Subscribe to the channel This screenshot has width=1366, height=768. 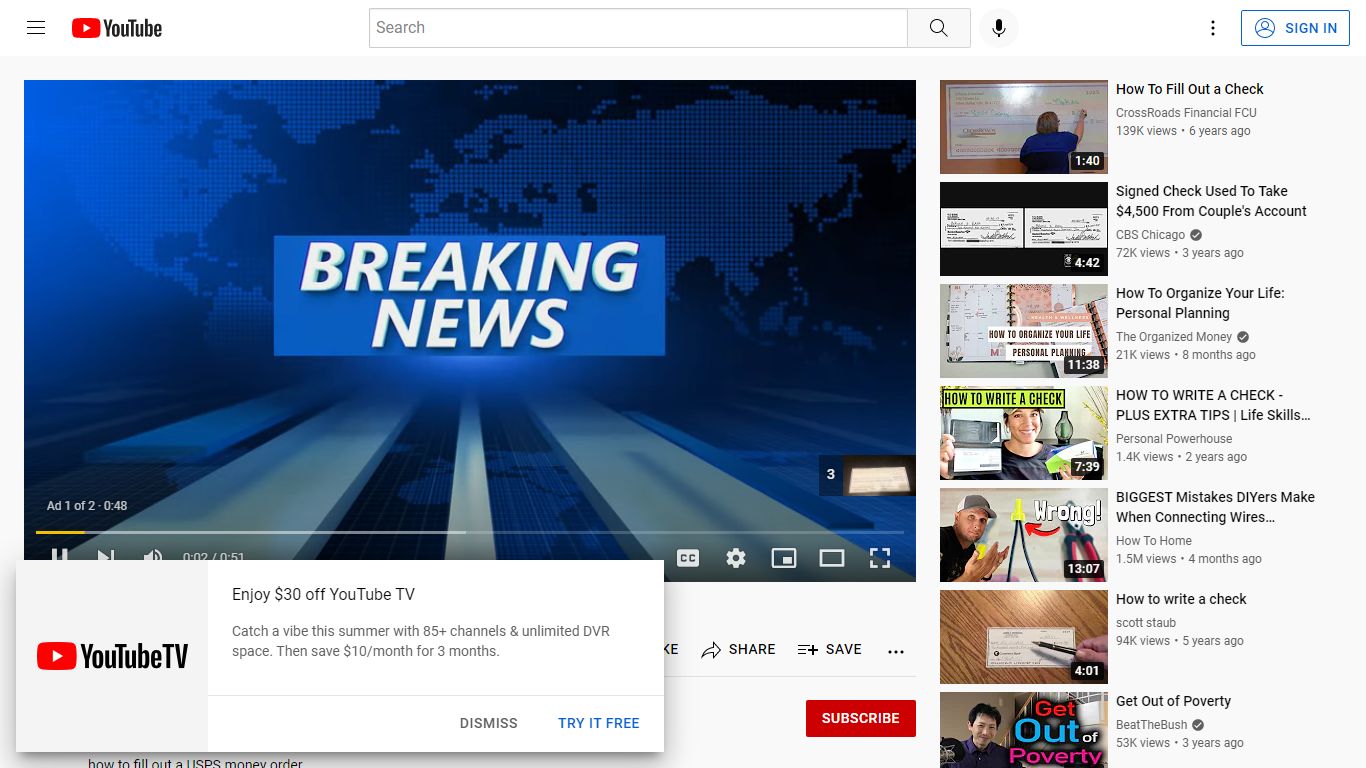click(861, 718)
